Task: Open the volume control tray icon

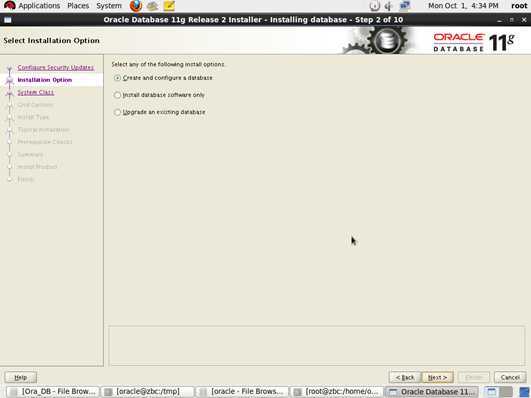Action: [x=388, y=6]
